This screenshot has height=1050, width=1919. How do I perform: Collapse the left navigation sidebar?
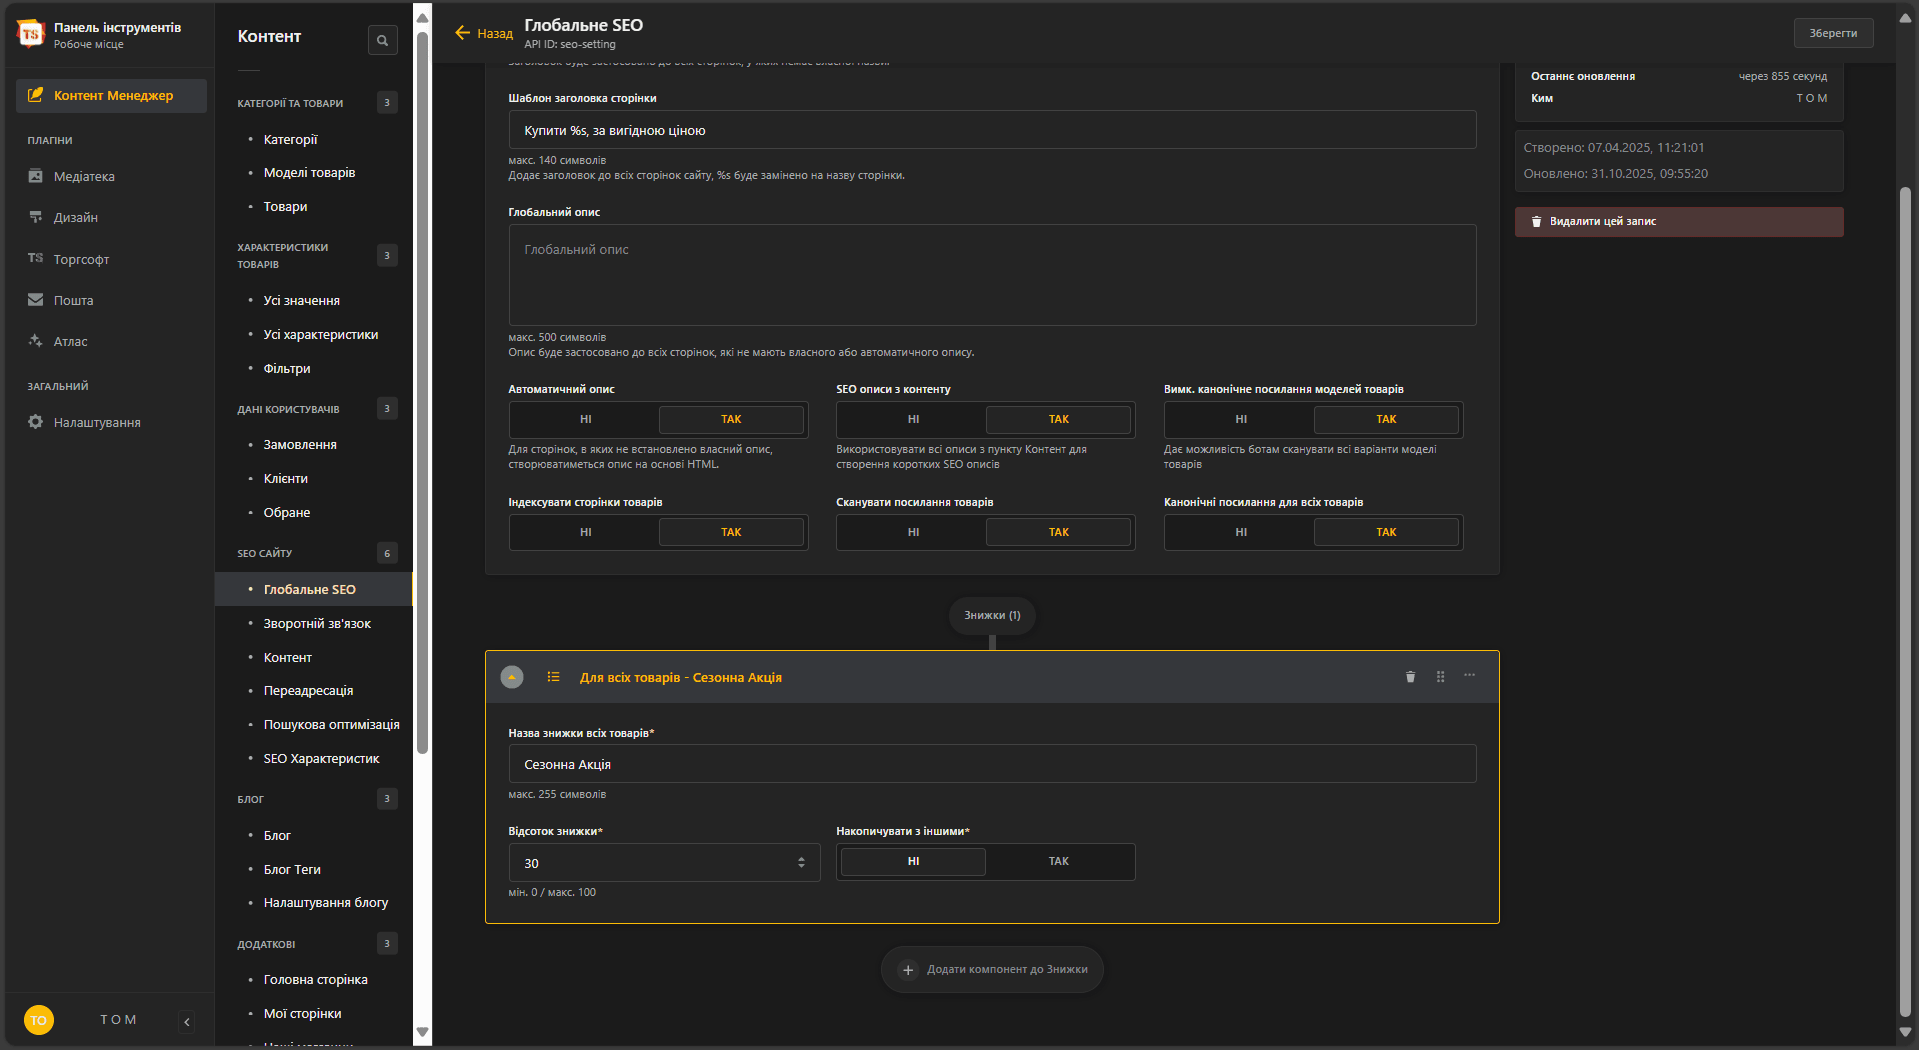click(187, 1021)
